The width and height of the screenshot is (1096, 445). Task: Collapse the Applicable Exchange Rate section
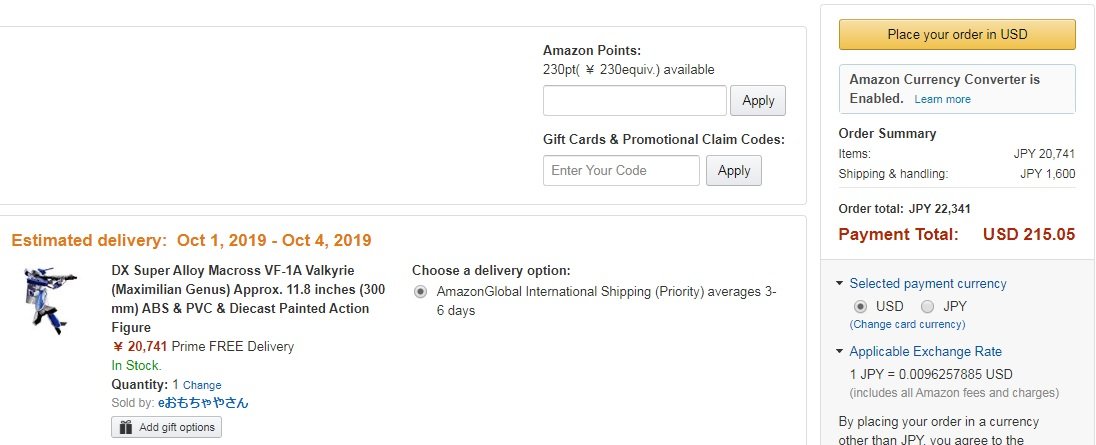[839, 351]
